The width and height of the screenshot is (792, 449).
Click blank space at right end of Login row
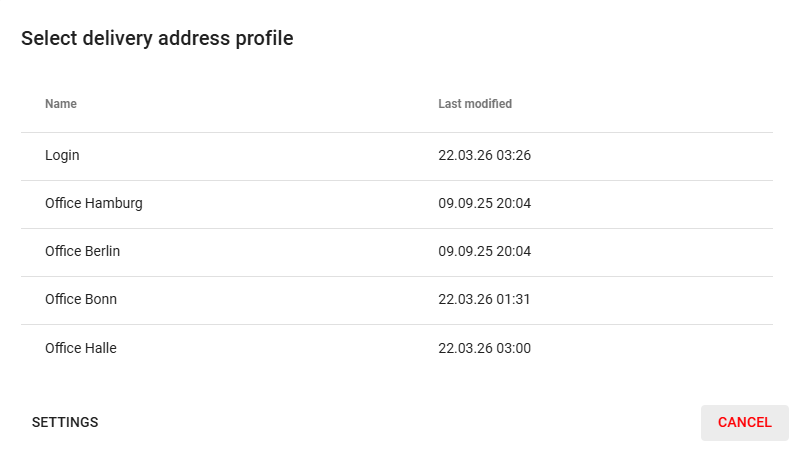tap(700, 156)
